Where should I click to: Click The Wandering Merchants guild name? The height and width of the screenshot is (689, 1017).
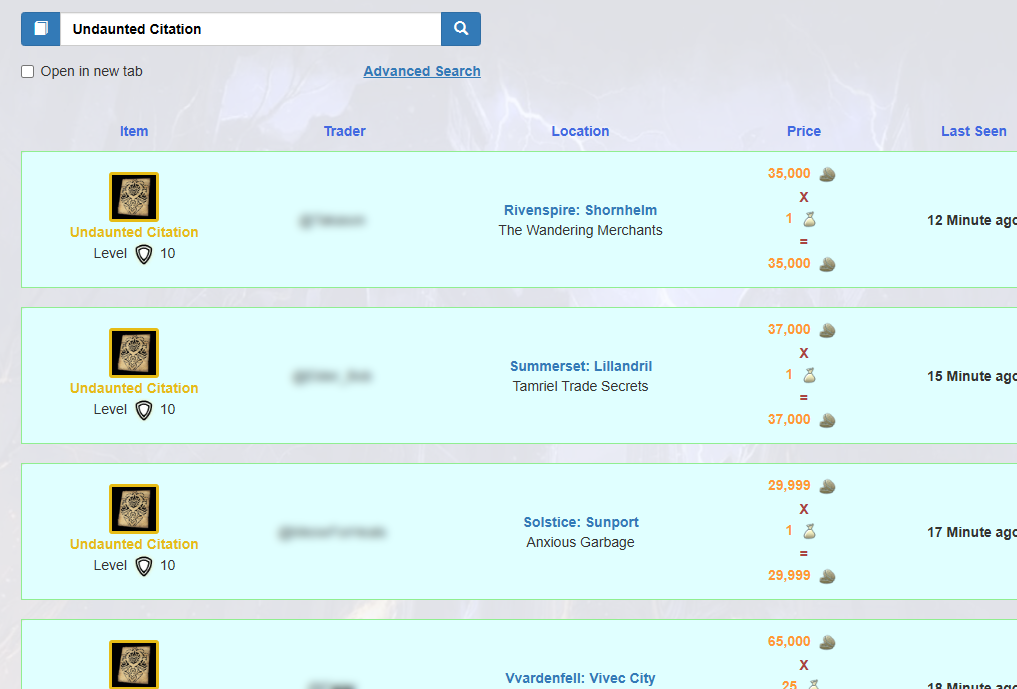pyautogui.click(x=580, y=230)
